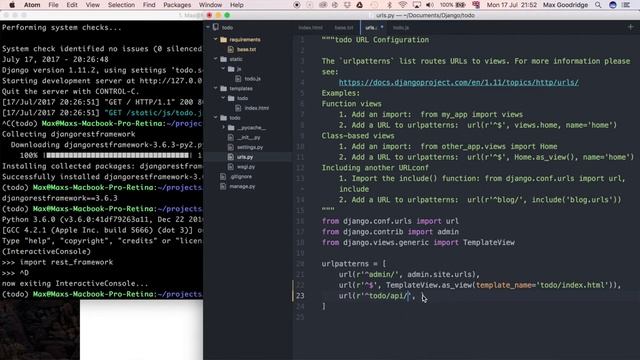Open the Apple menu
640x360 pixels.
(x=12, y=5)
